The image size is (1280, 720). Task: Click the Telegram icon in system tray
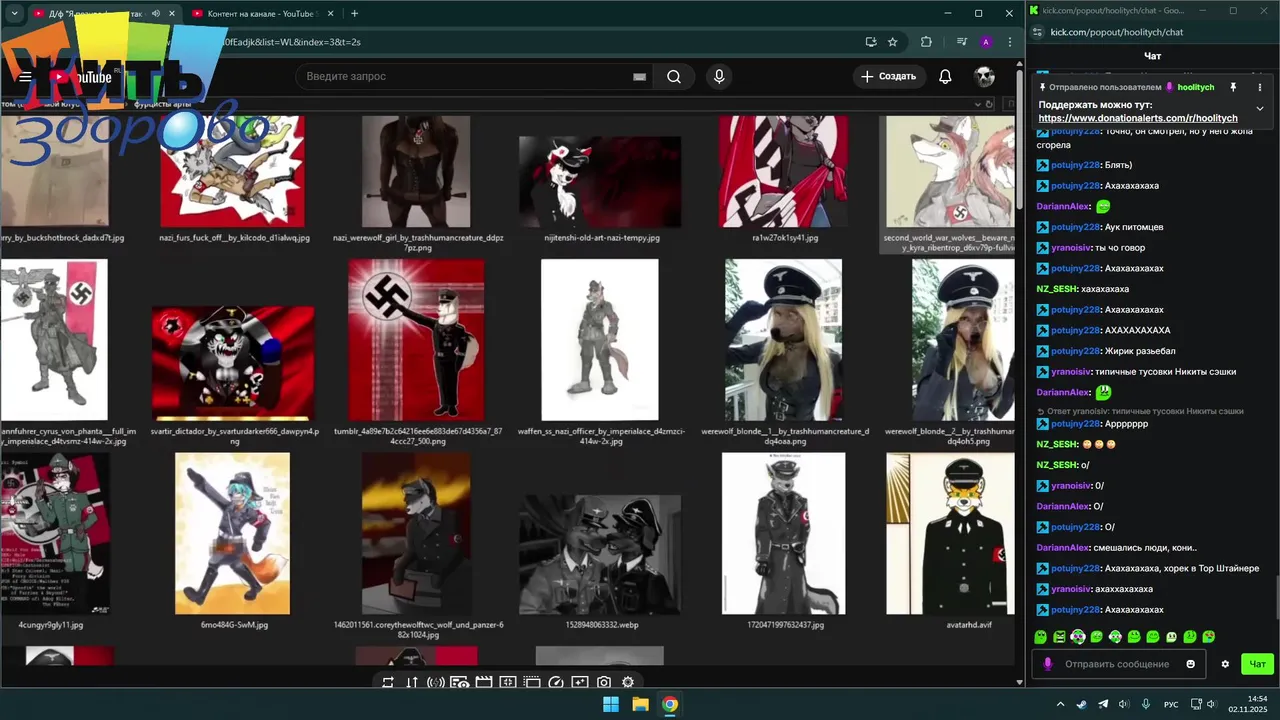[x=1103, y=704]
